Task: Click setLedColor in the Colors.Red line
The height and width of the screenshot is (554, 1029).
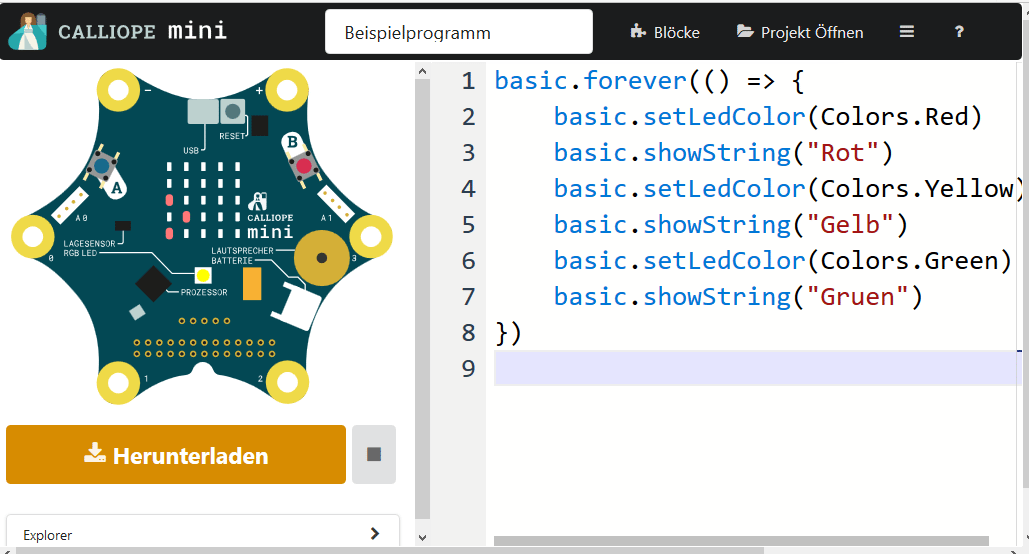Action: [x=724, y=117]
